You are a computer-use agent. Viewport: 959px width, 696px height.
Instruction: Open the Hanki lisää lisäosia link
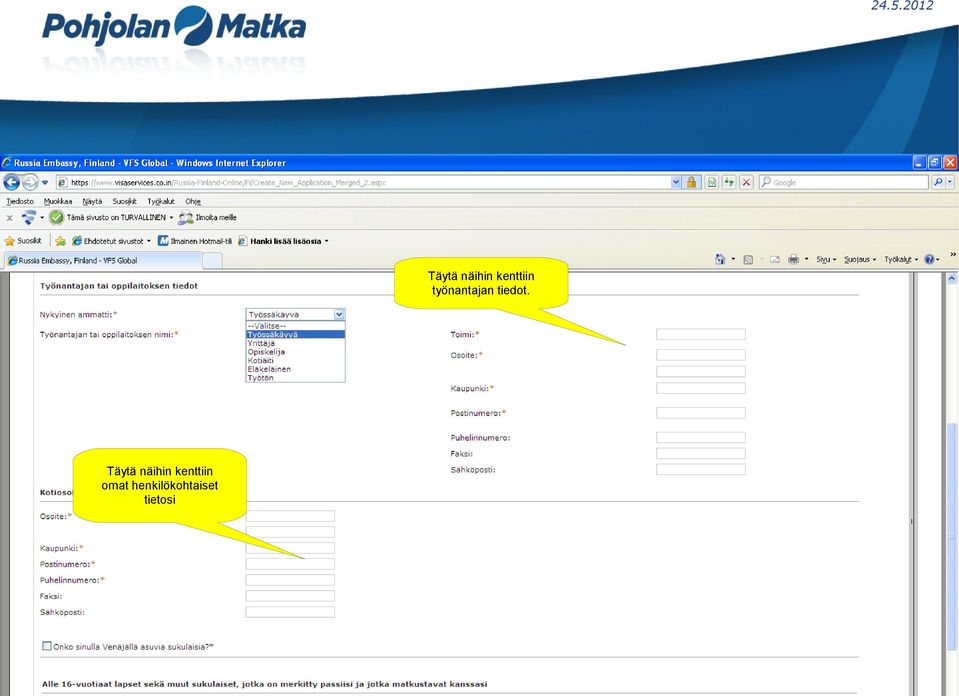tap(283, 241)
